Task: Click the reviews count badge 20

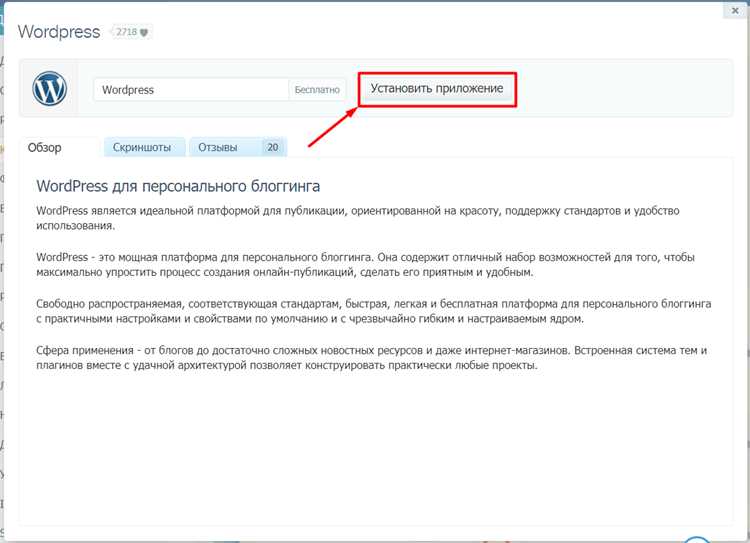Action: tap(273, 147)
